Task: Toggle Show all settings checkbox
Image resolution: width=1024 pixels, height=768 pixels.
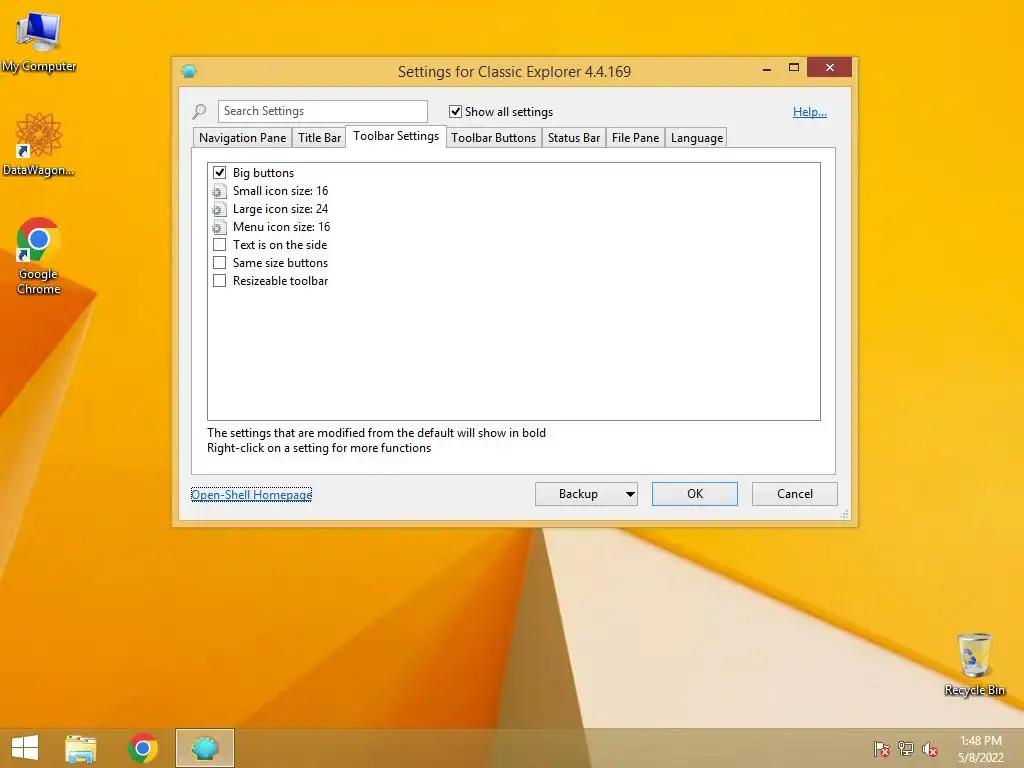Action: point(455,112)
